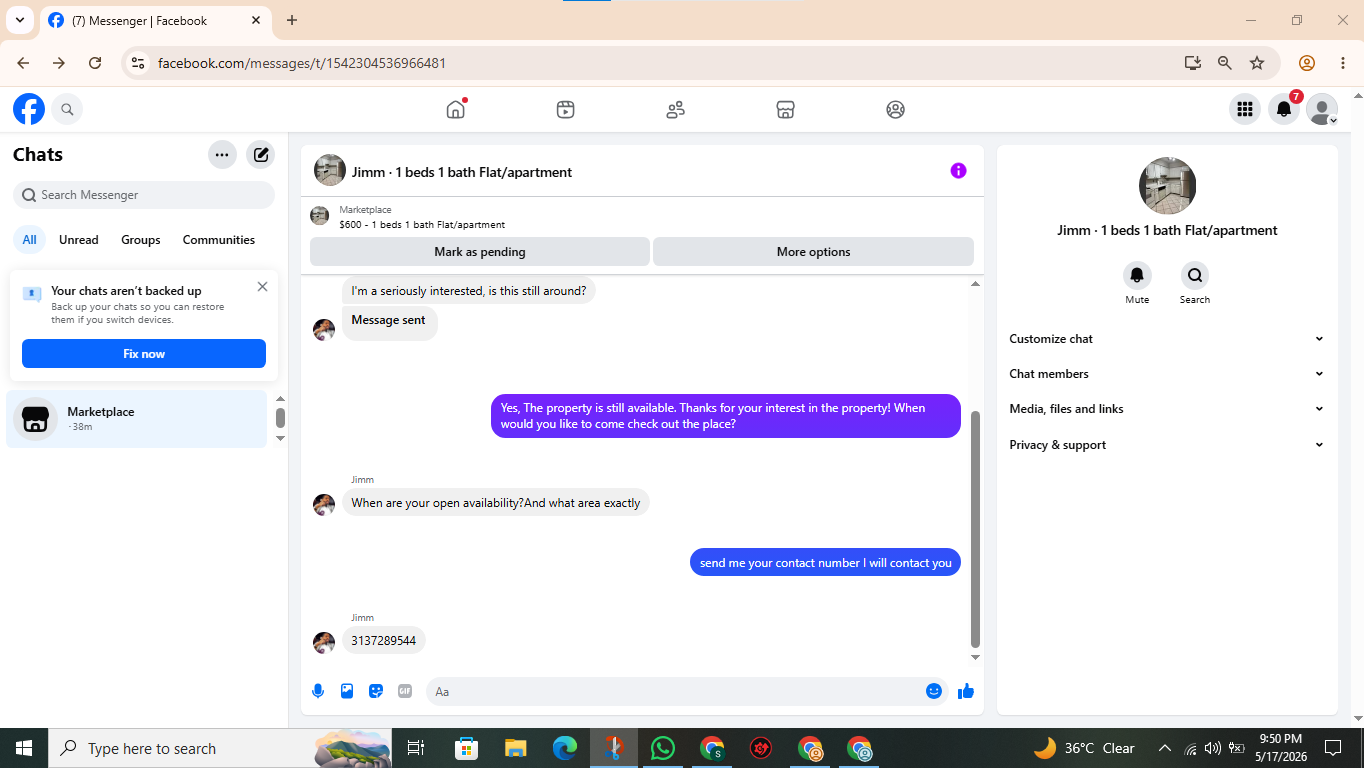Start a new message with compose icon
Image resolution: width=1364 pixels, height=768 pixels.
tap(261, 155)
